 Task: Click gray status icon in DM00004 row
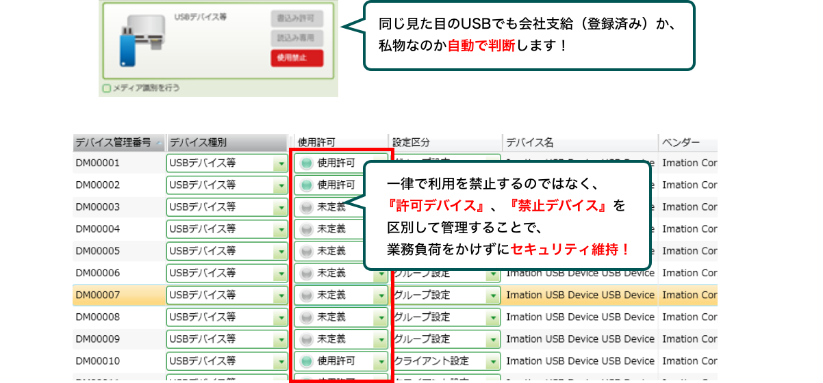(x=306, y=229)
